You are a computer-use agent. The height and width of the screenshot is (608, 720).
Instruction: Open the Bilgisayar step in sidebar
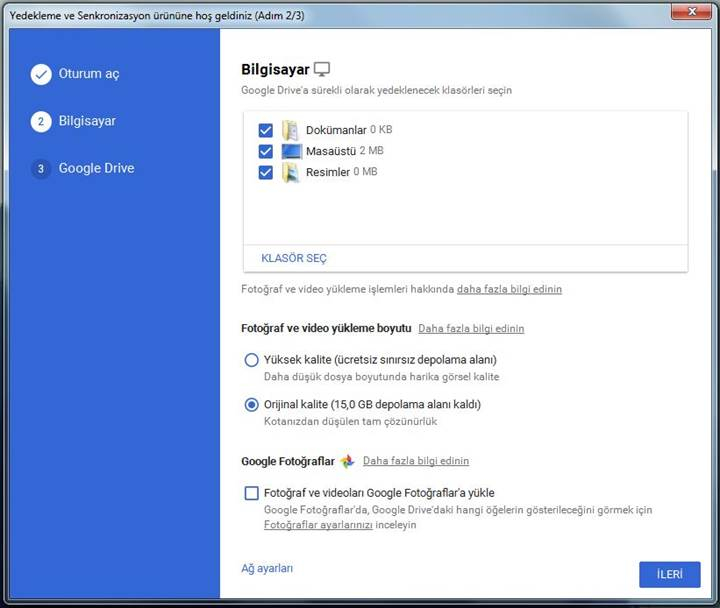[x=87, y=121]
